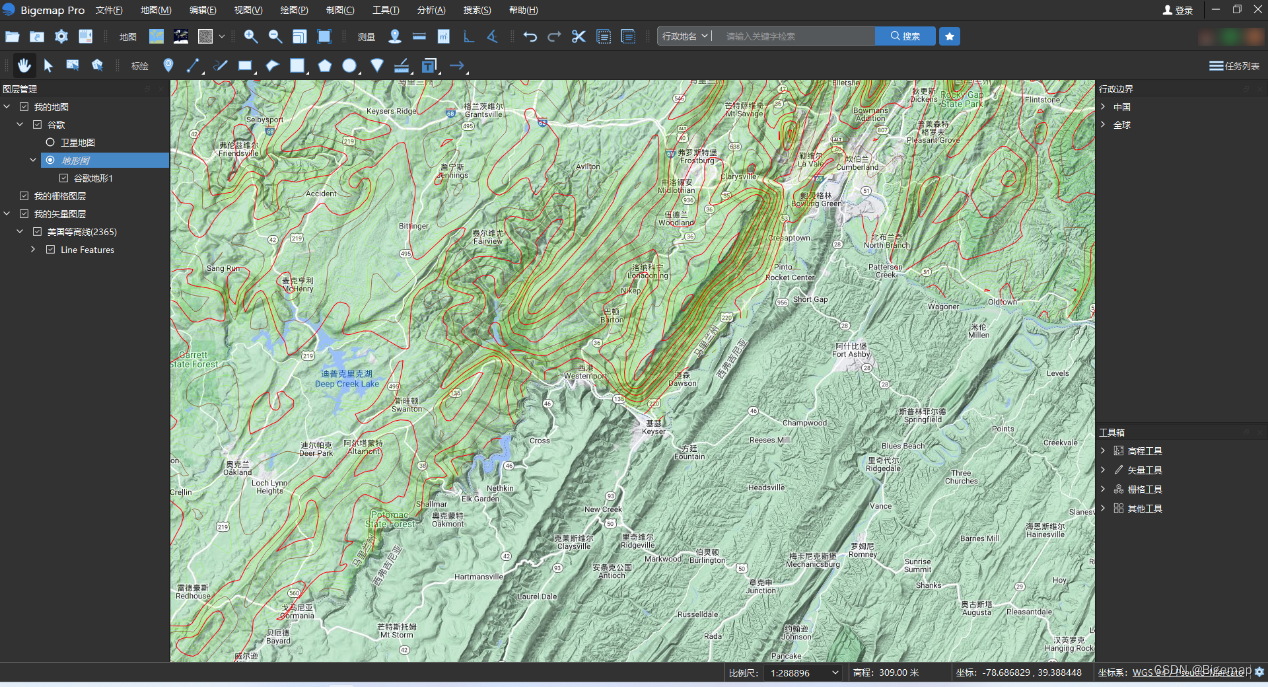Open the 编辑(E) menu
1268x687 pixels.
(203, 10)
